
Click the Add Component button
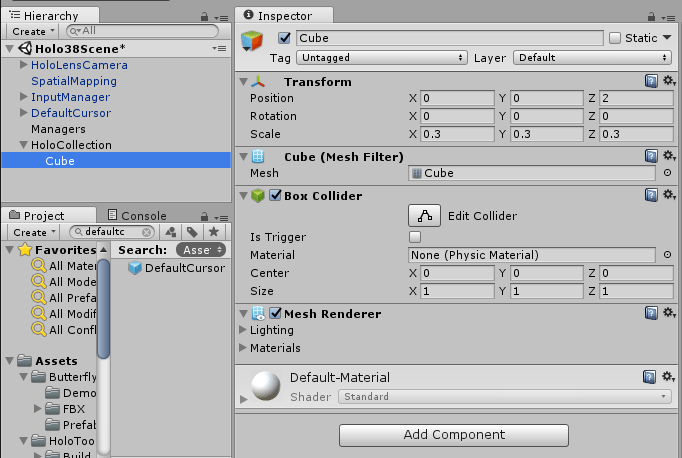click(453, 435)
